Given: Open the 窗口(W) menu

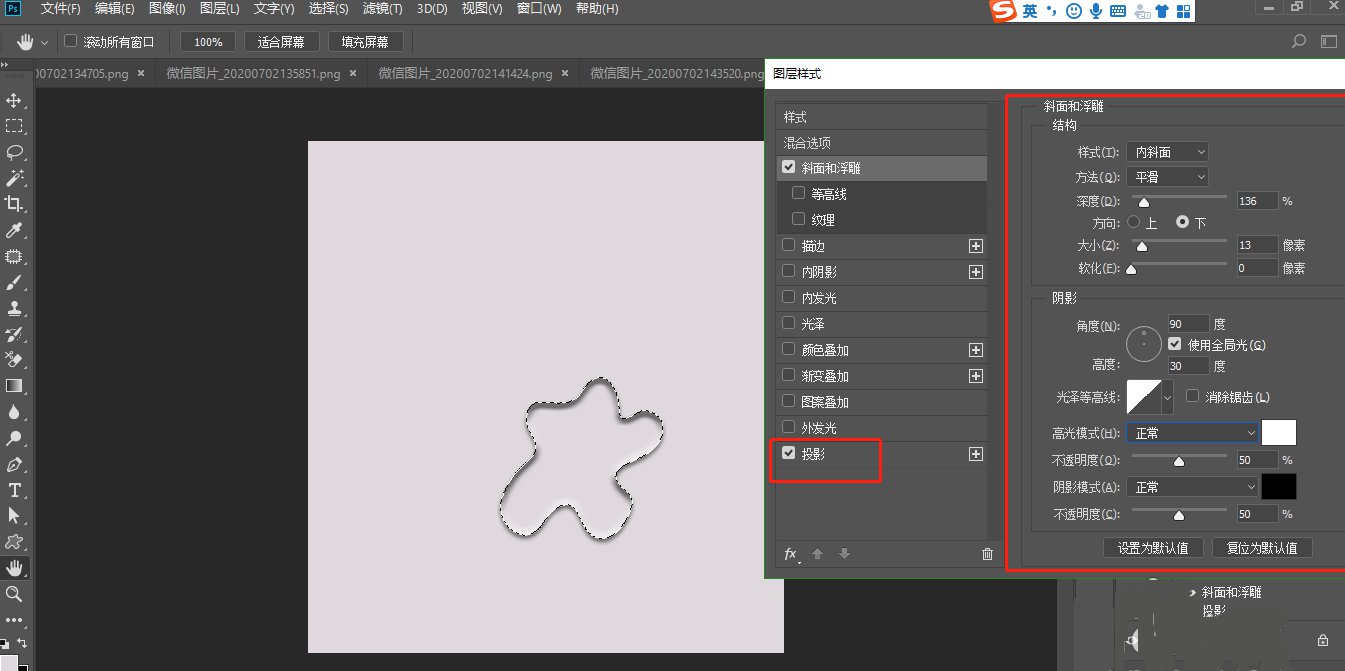Looking at the screenshot, I should coord(539,9).
